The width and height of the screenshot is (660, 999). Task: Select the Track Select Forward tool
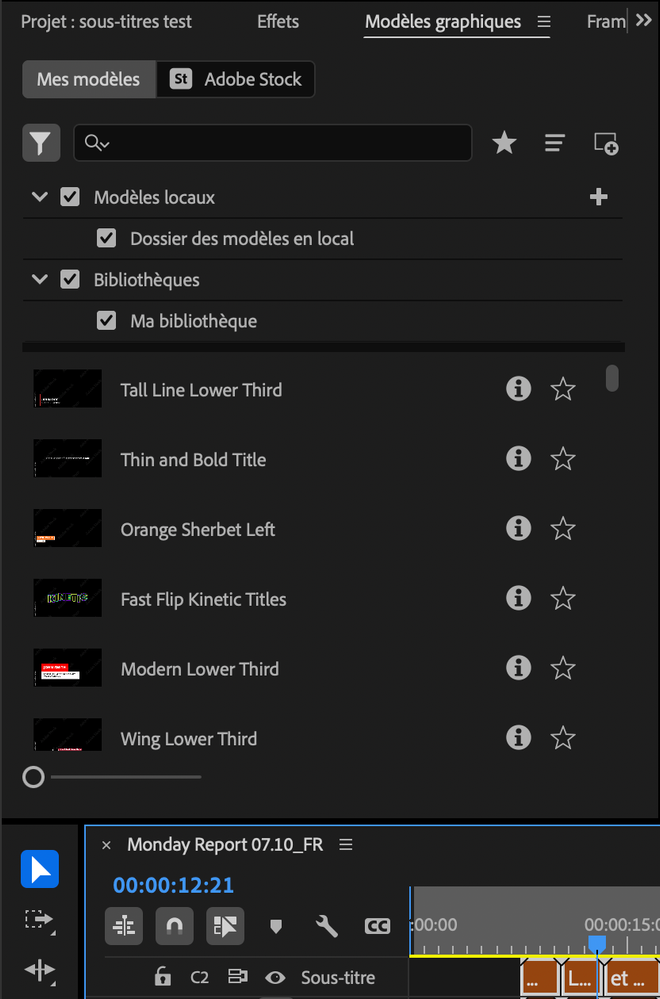(x=39, y=920)
